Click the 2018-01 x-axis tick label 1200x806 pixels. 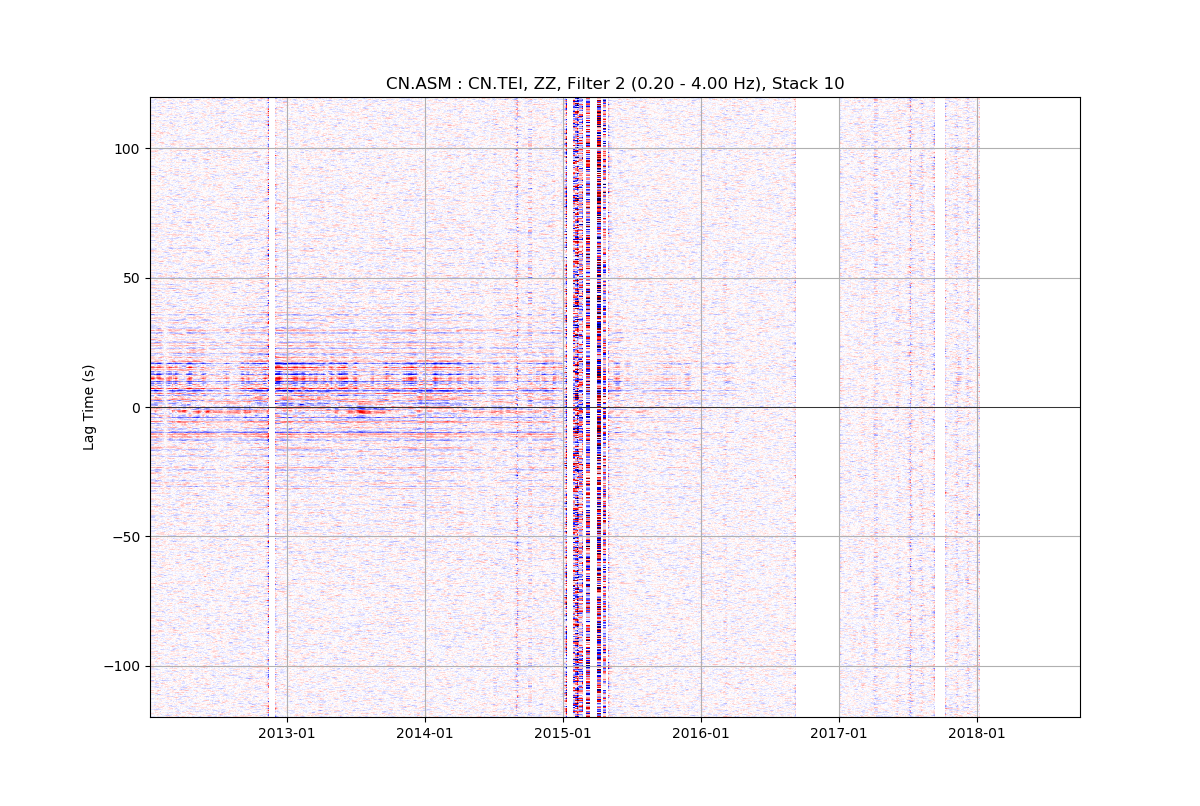click(977, 733)
